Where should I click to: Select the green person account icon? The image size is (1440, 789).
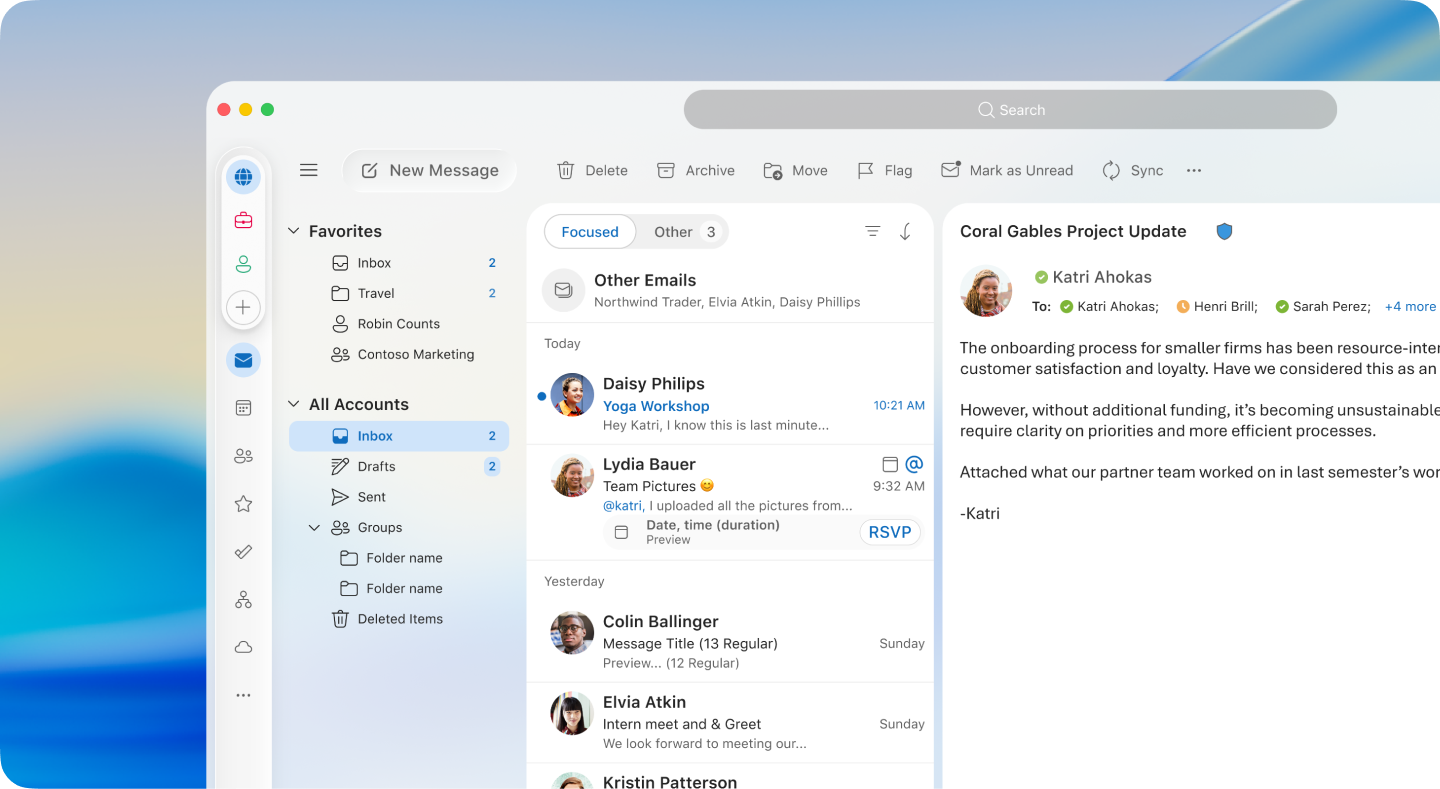click(x=243, y=264)
